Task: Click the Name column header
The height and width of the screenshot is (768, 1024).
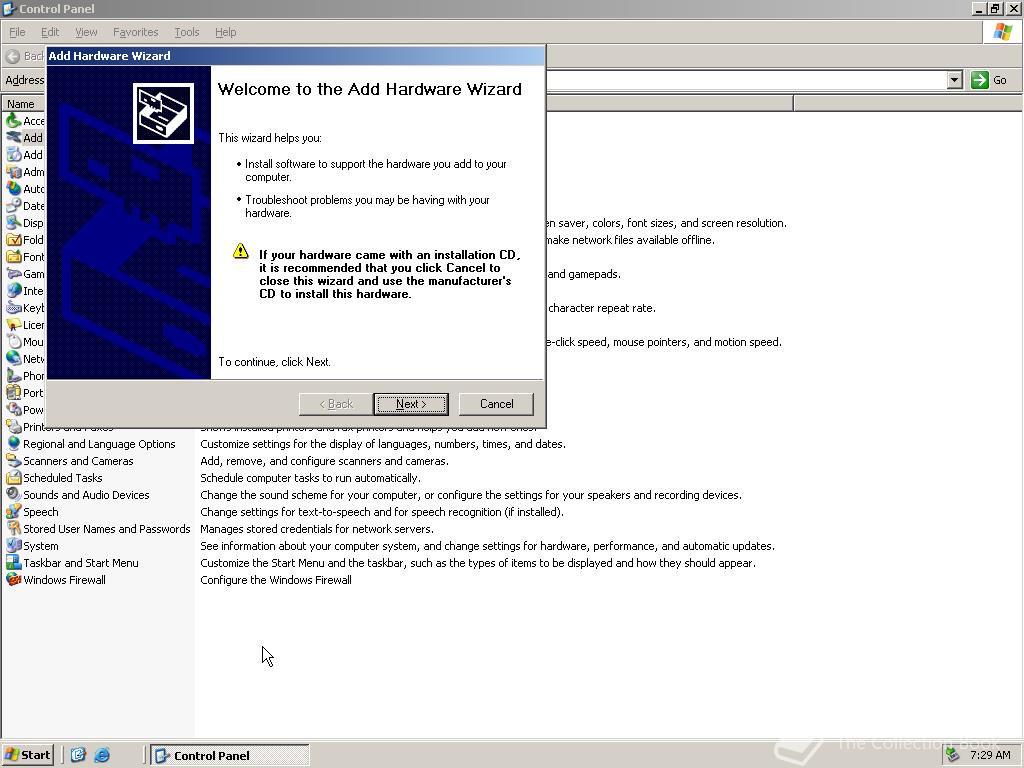Action: click(24, 104)
